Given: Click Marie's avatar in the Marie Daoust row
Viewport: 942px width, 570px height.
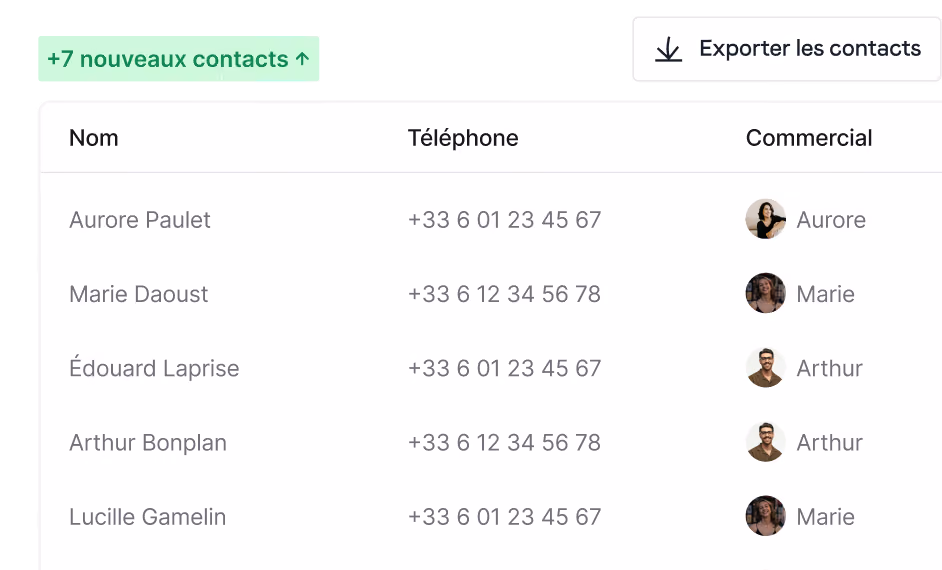Looking at the screenshot, I should pyautogui.click(x=765, y=293).
